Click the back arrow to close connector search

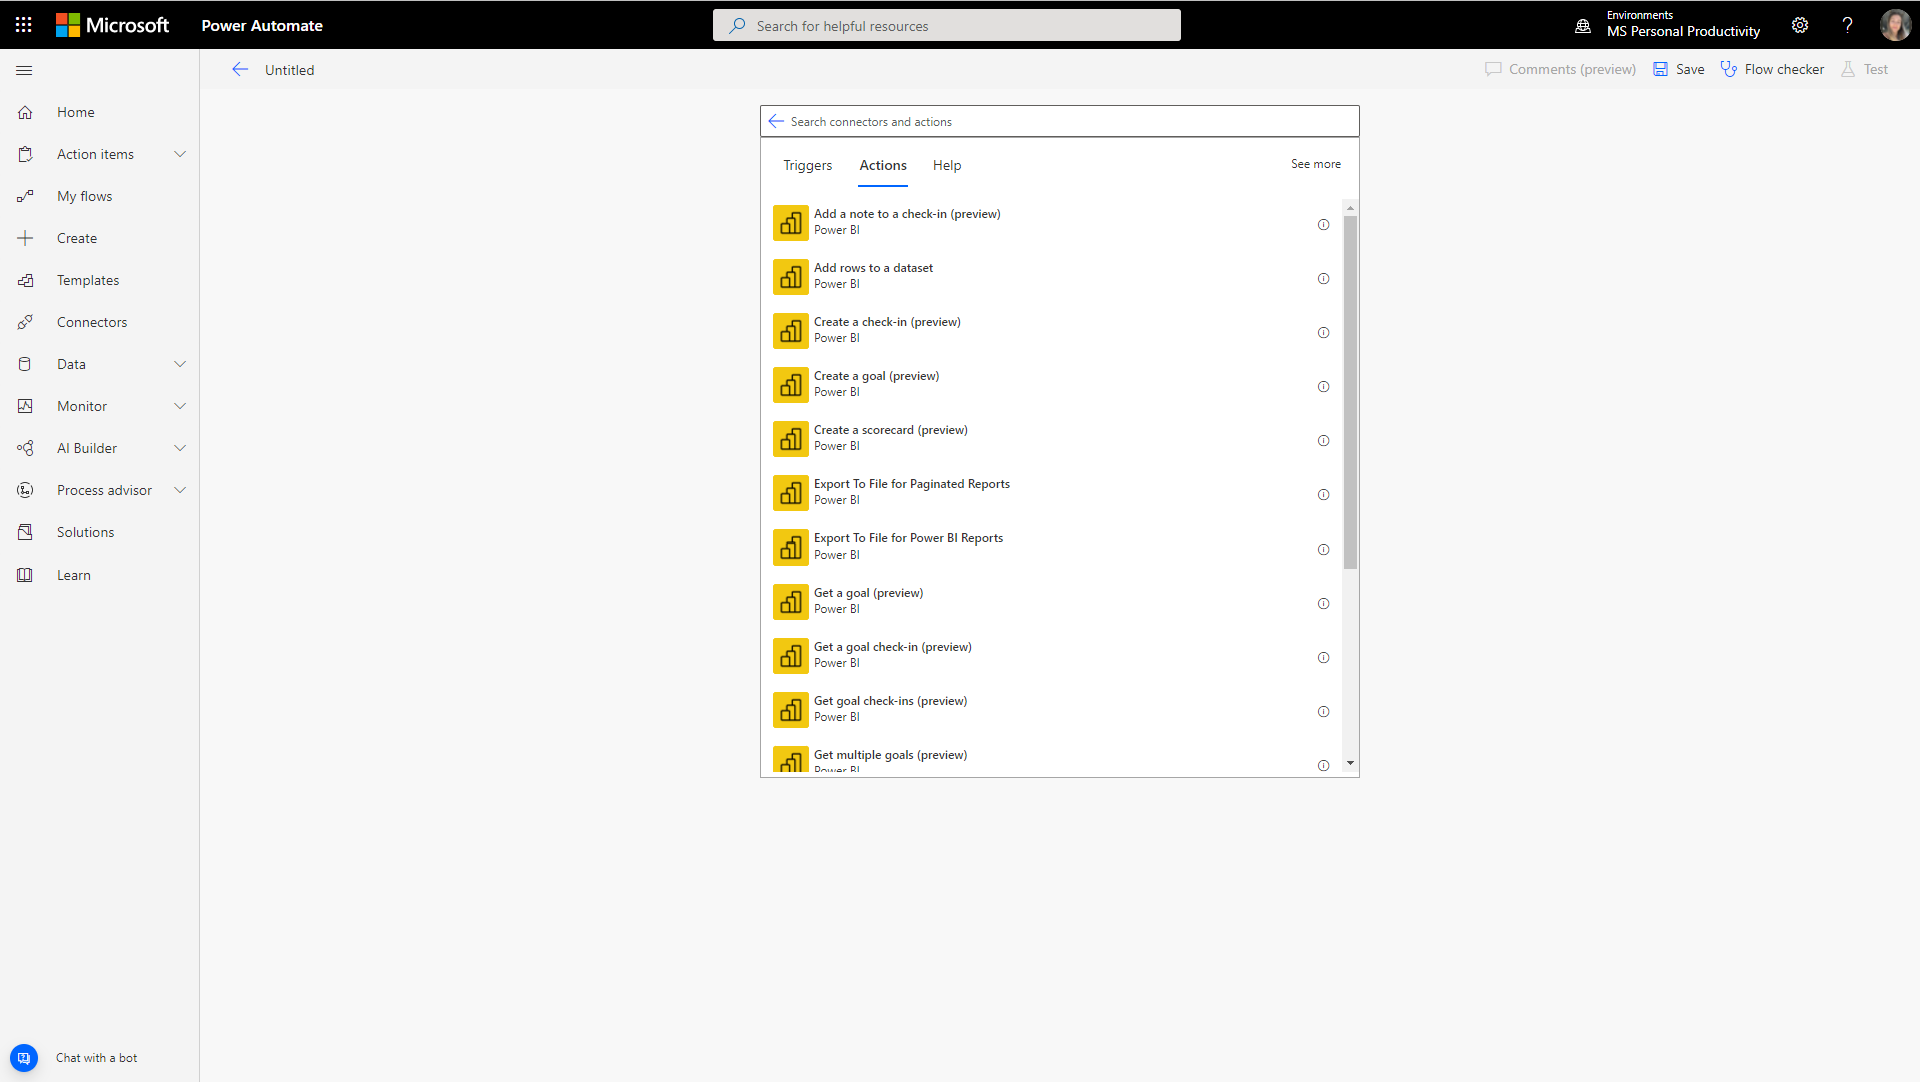click(775, 121)
